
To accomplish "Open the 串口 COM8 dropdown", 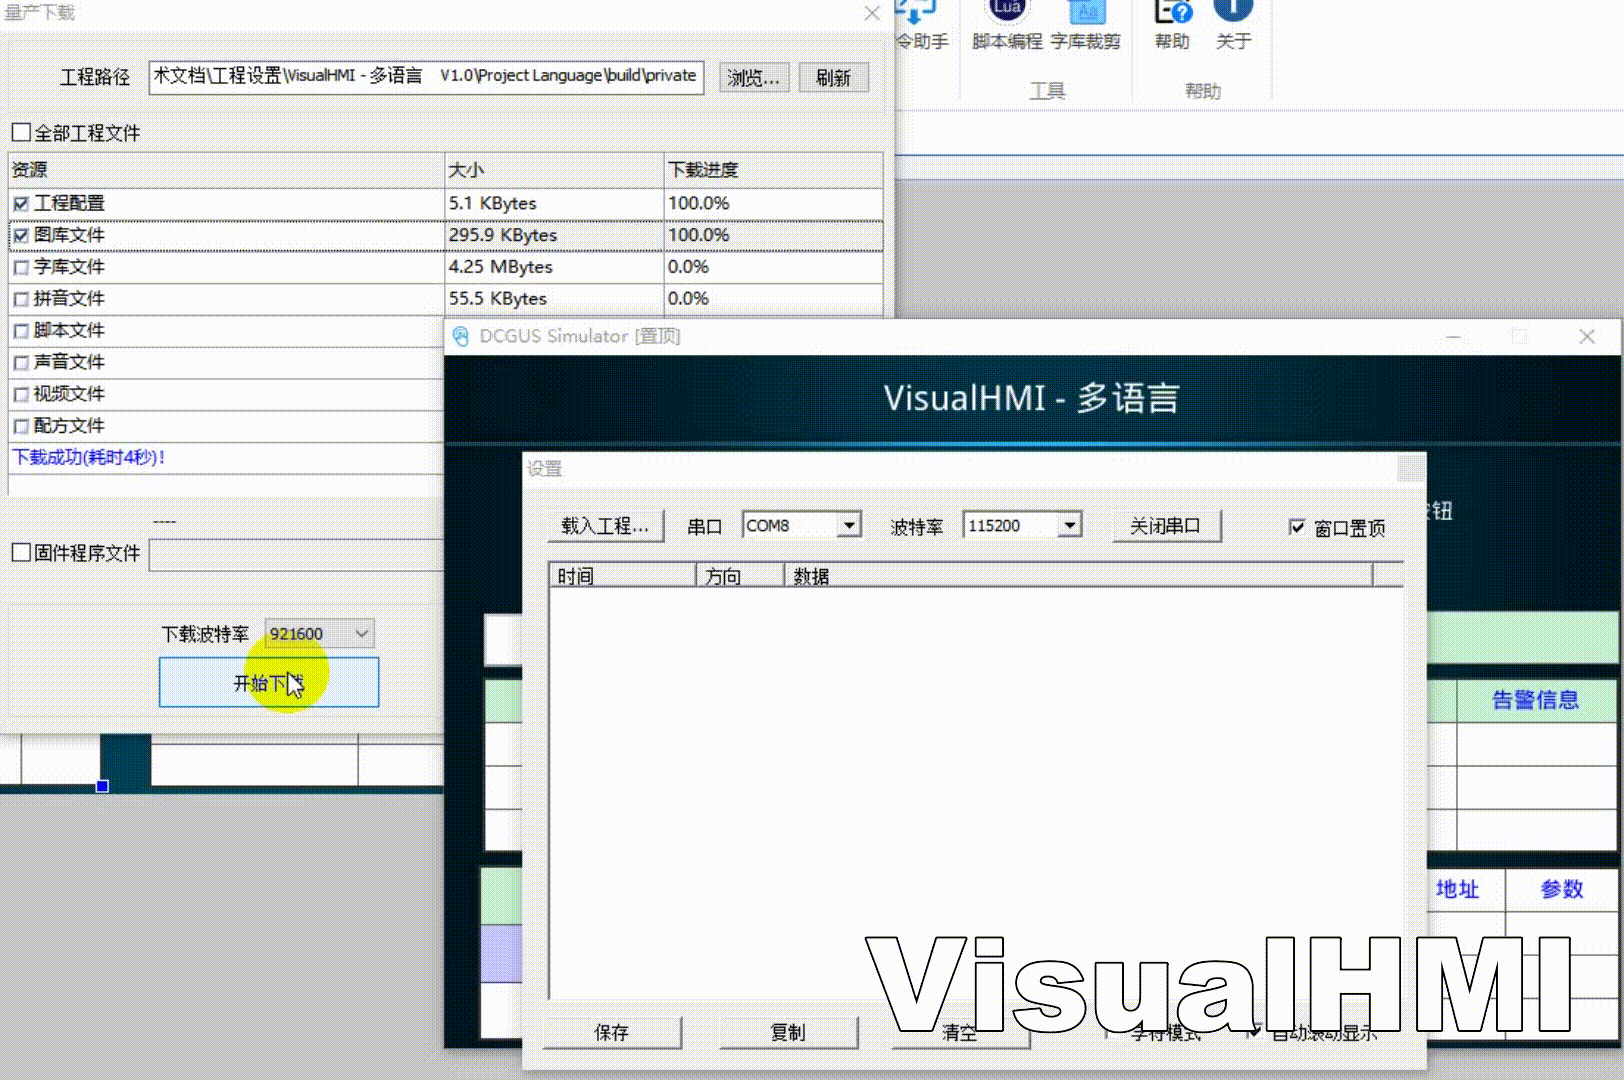I will (x=849, y=525).
